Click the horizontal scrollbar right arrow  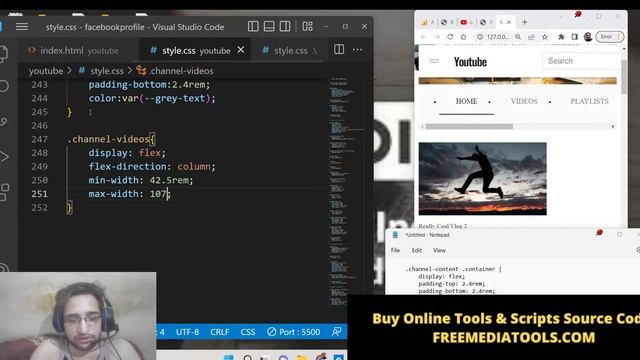tap(613, 127)
